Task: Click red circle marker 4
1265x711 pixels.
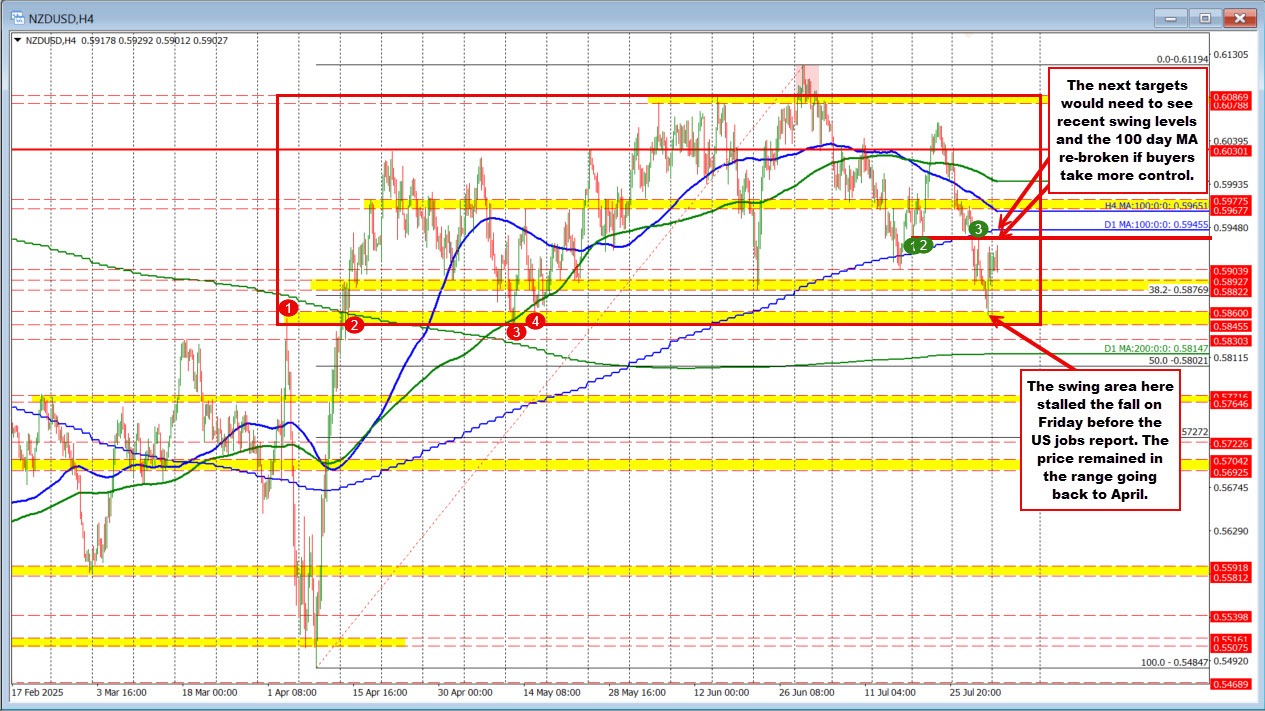Action: 537,321
